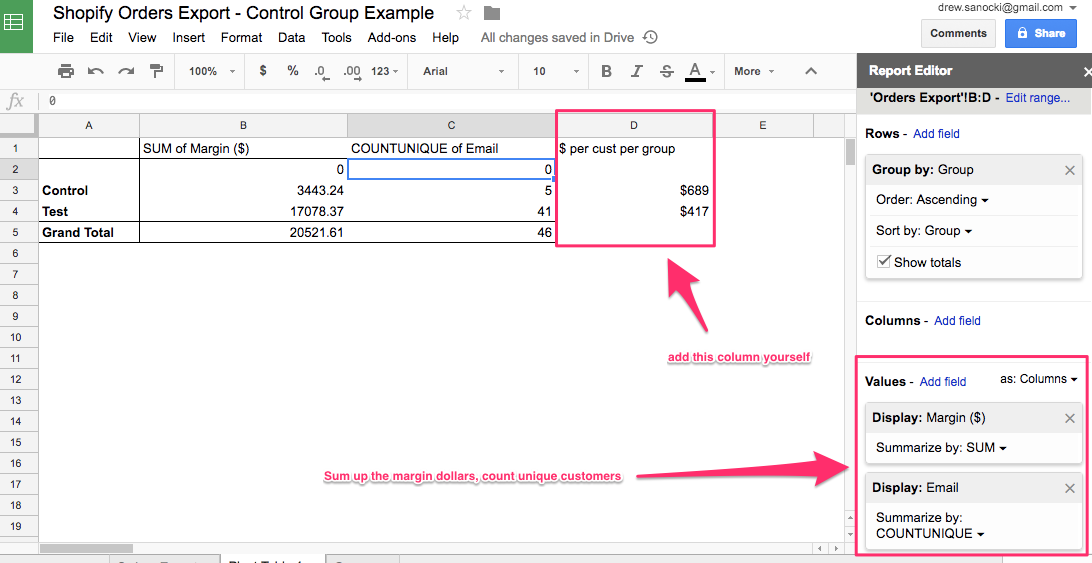Screen dimensions: 1092x563
Task: Click the select-all corner box
Action: pyautogui.click(x=19, y=125)
